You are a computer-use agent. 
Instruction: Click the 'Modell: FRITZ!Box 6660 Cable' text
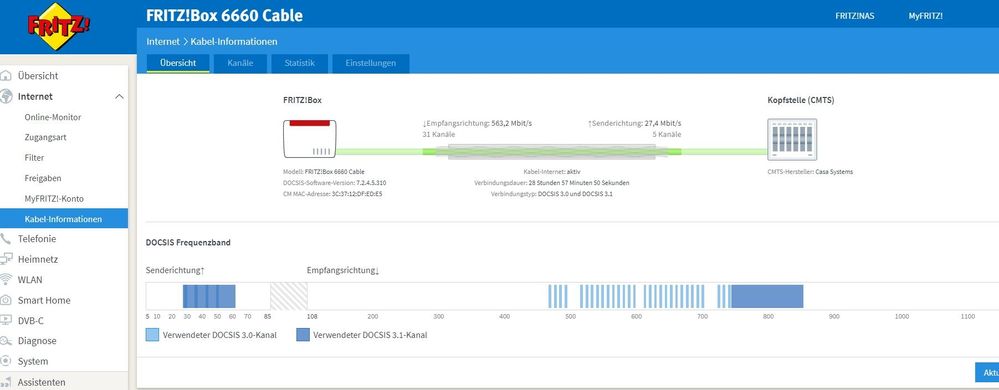(x=324, y=172)
